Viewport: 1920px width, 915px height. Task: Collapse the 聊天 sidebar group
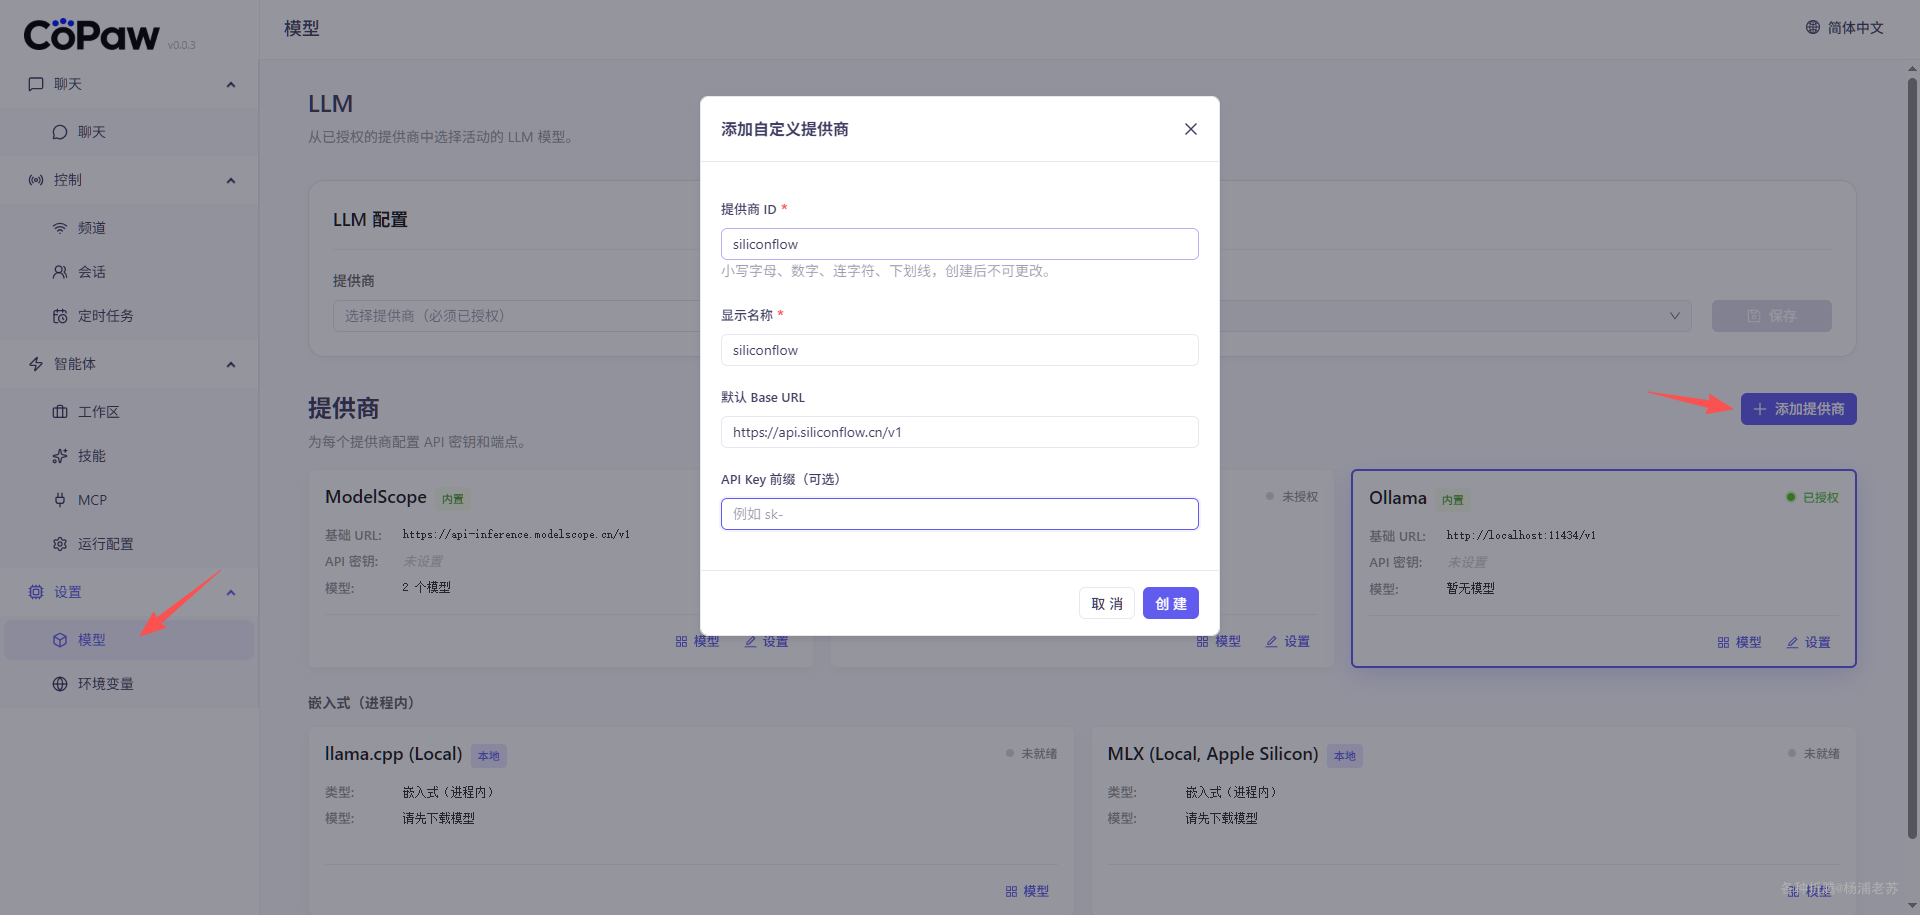coord(231,84)
